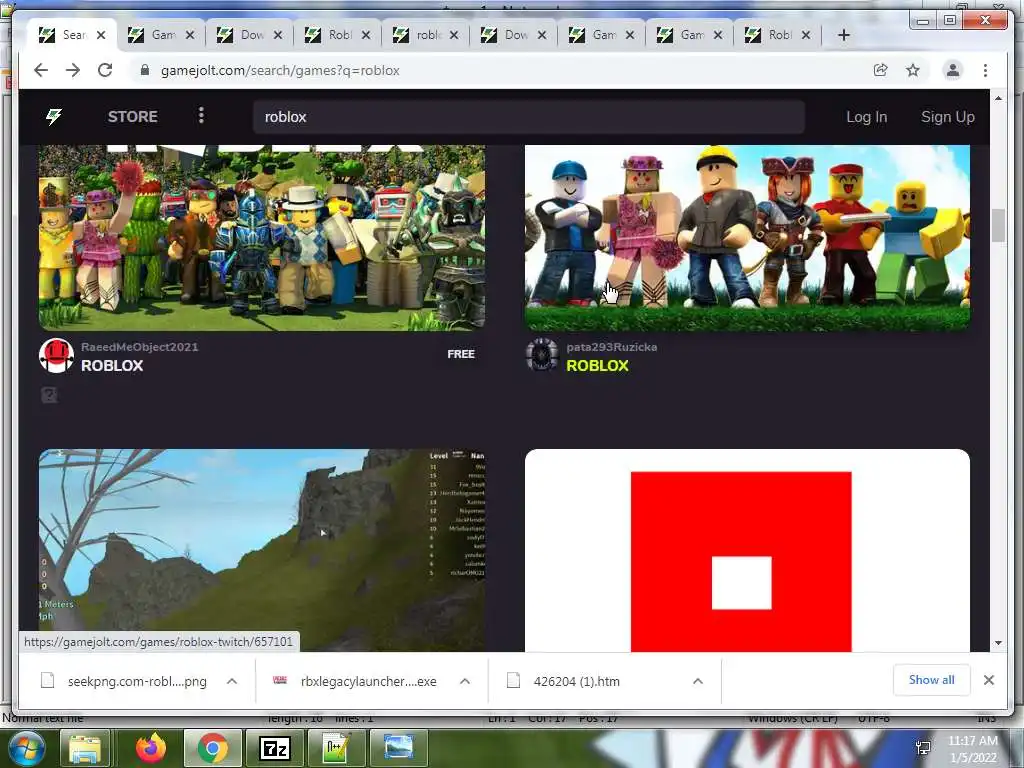Expand options for seekpng.com-robl png download

[232, 681]
